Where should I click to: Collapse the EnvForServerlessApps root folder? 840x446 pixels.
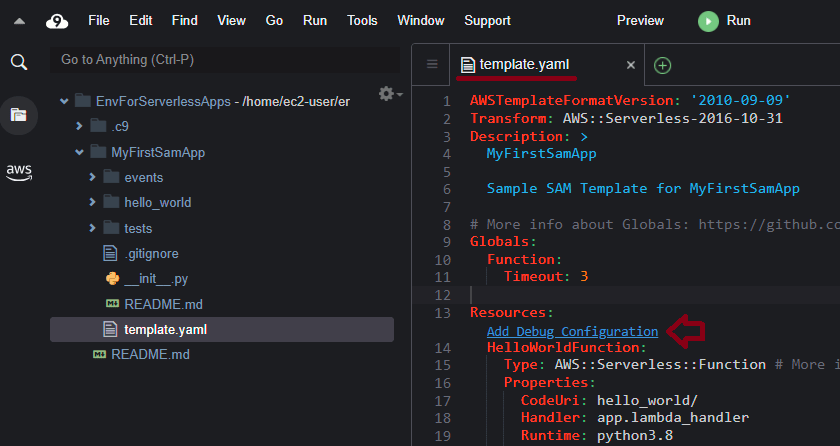click(x=64, y=101)
